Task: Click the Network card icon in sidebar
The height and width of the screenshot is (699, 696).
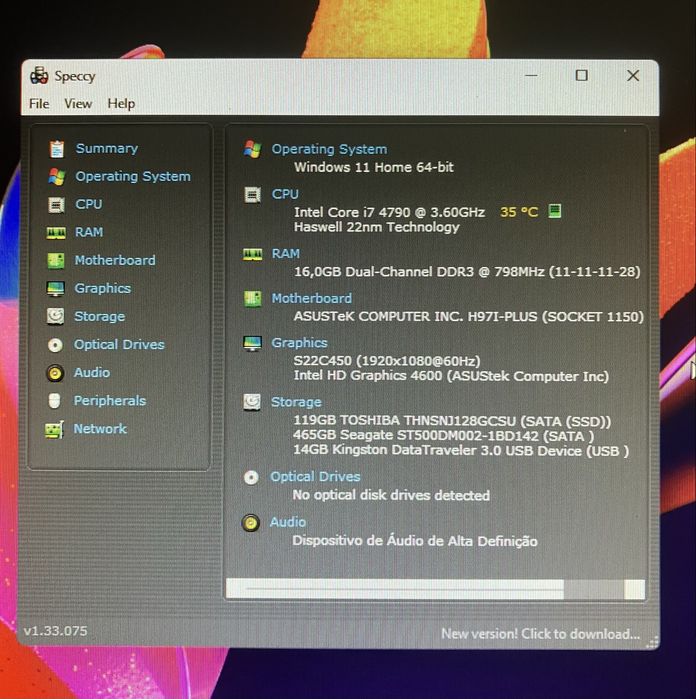Action: pos(54,429)
